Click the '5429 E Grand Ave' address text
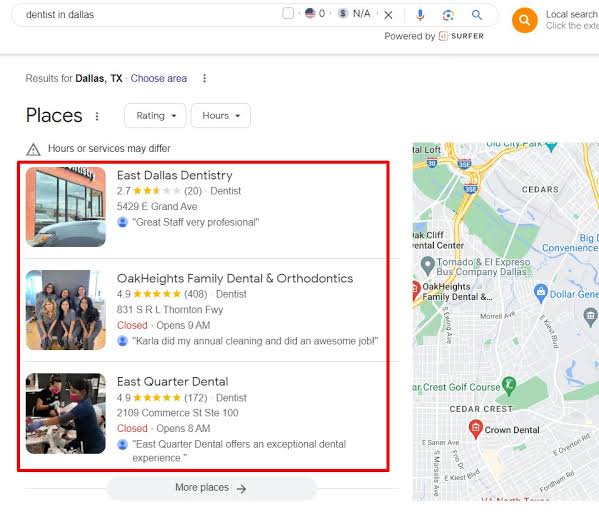The width and height of the screenshot is (599, 512). click(x=157, y=206)
